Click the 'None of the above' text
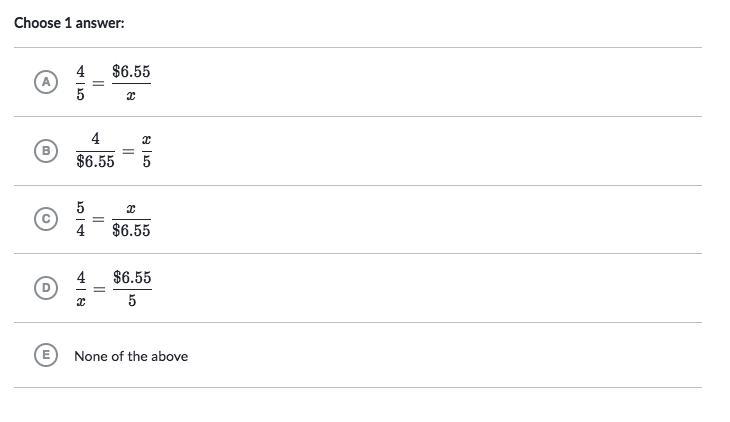The height and width of the screenshot is (422, 730). point(131,356)
